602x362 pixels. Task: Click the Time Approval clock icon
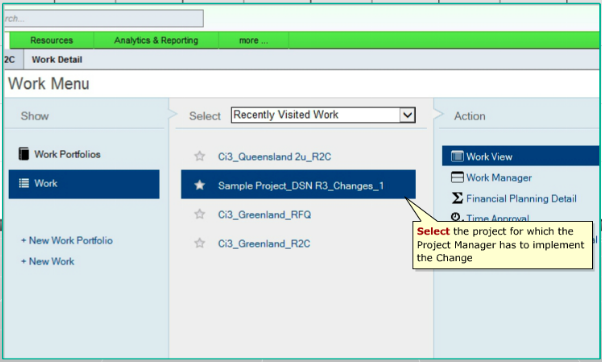tap(456, 217)
